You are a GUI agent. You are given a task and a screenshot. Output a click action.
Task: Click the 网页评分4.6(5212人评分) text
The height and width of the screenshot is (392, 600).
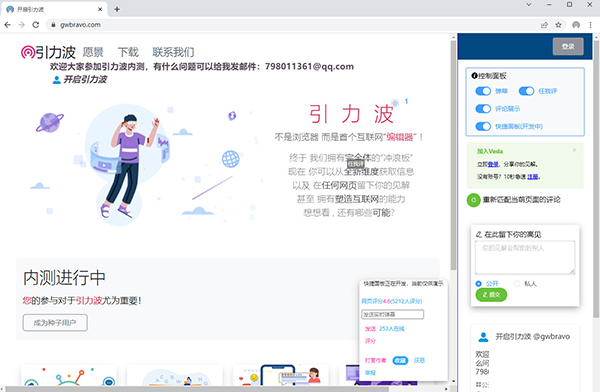(x=392, y=301)
